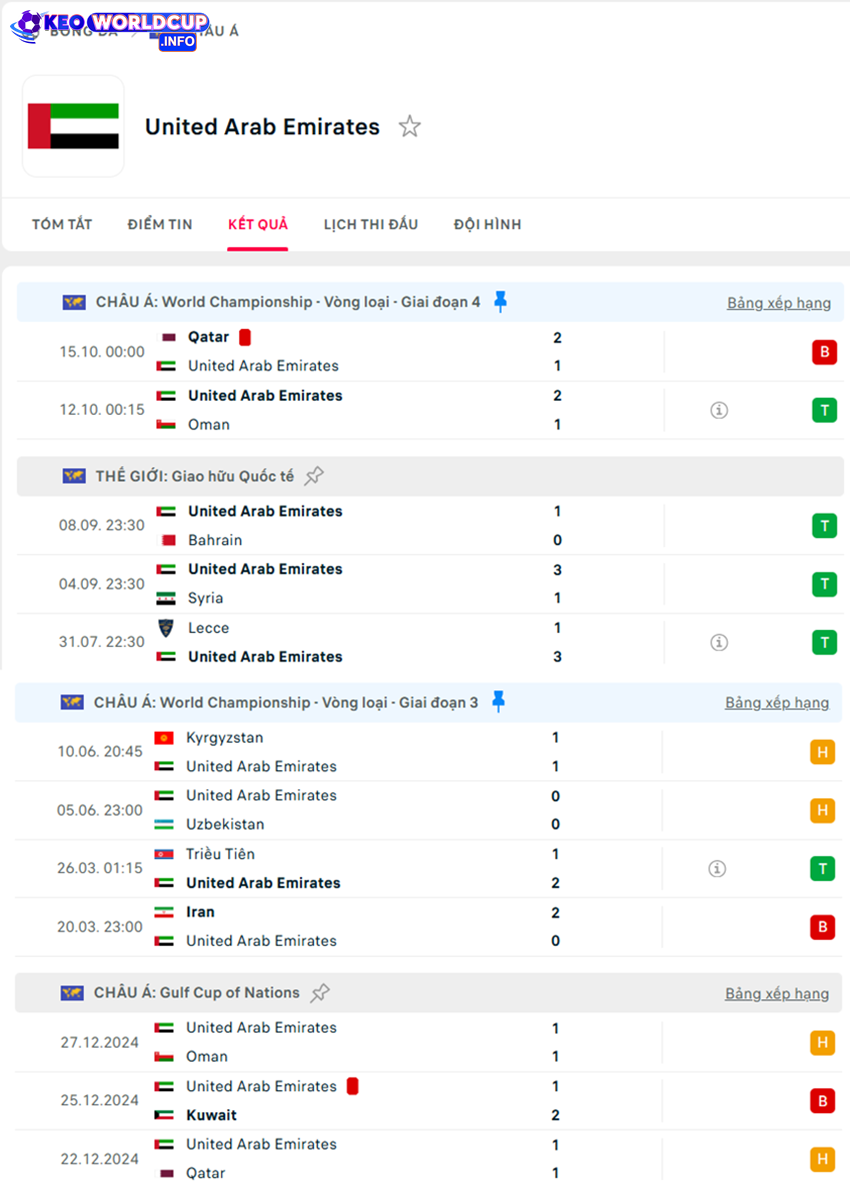850x1186 pixels.
Task: Click the Iran flag icon
Action: (164, 912)
